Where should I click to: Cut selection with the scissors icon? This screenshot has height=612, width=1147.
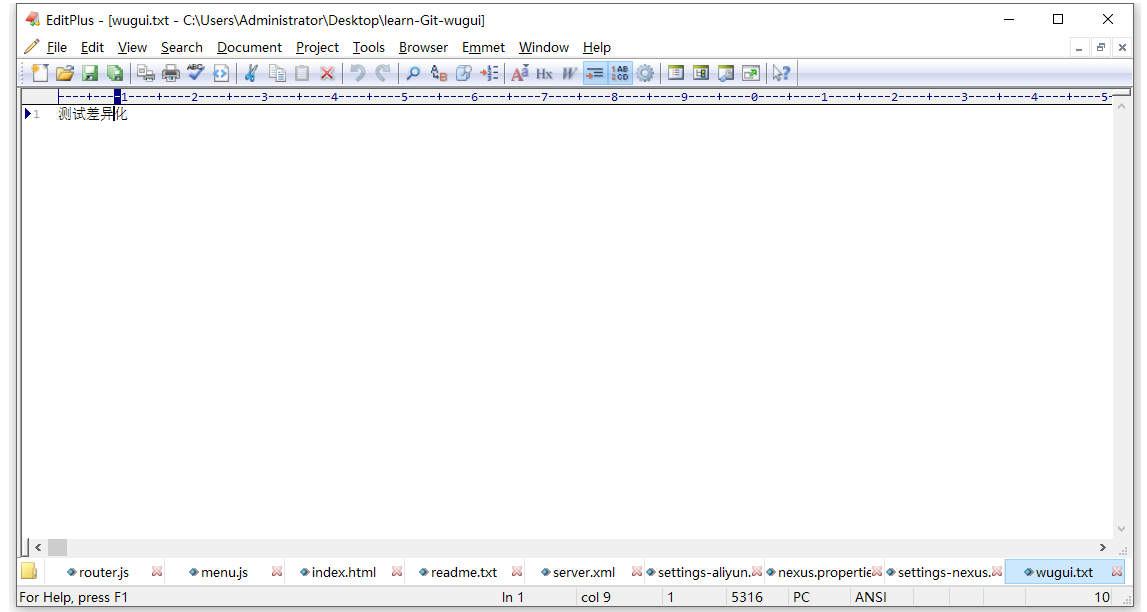tap(251, 73)
